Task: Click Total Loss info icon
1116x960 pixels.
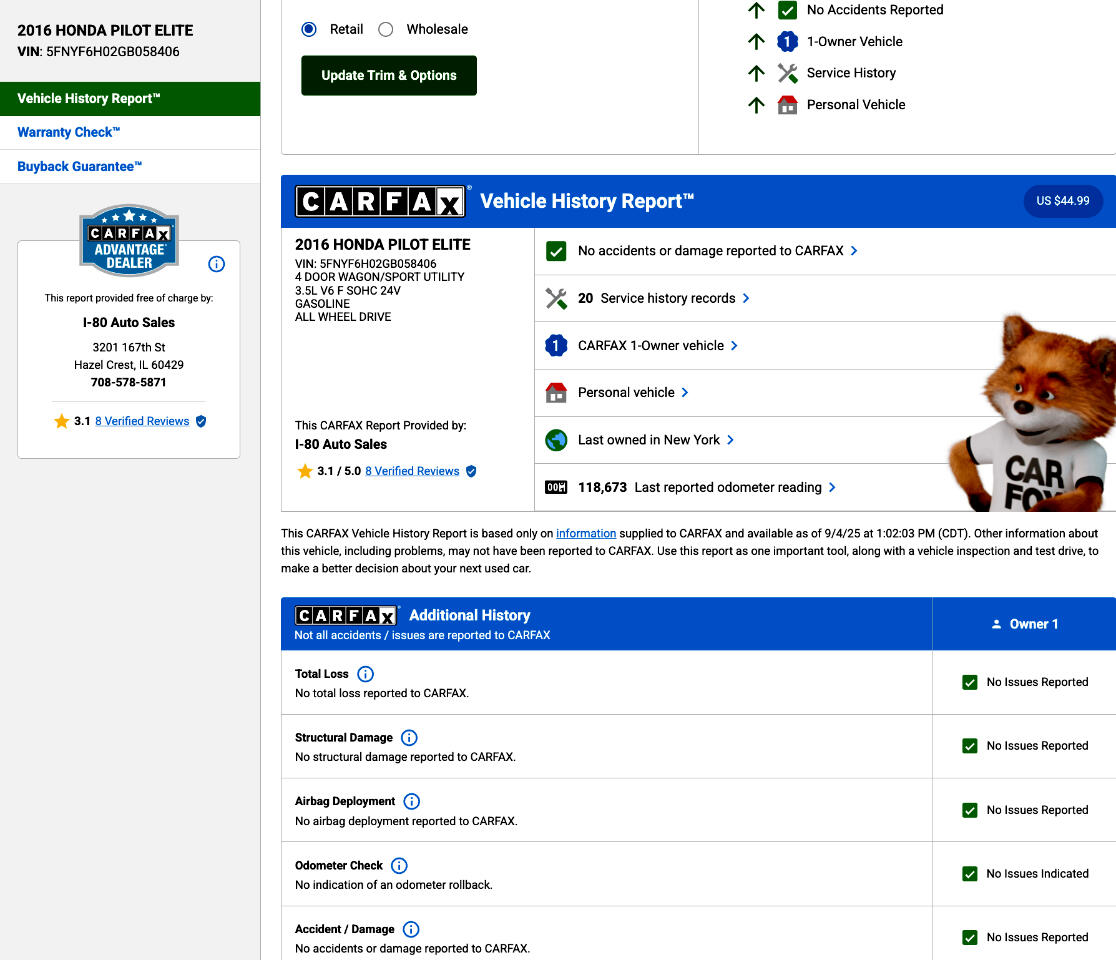Action: tap(365, 674)
